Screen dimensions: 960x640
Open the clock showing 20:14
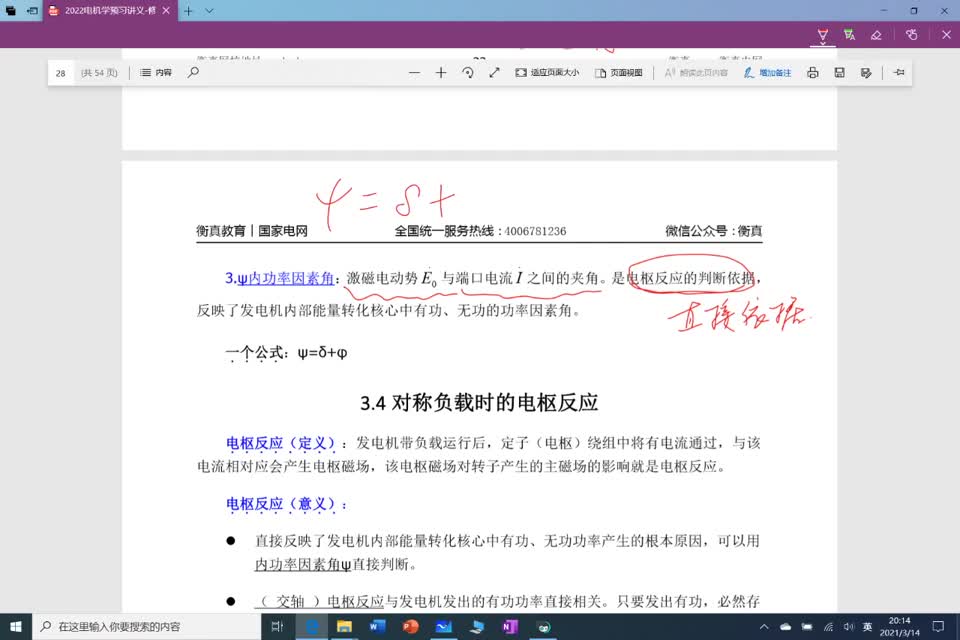[x=899, y=627]
